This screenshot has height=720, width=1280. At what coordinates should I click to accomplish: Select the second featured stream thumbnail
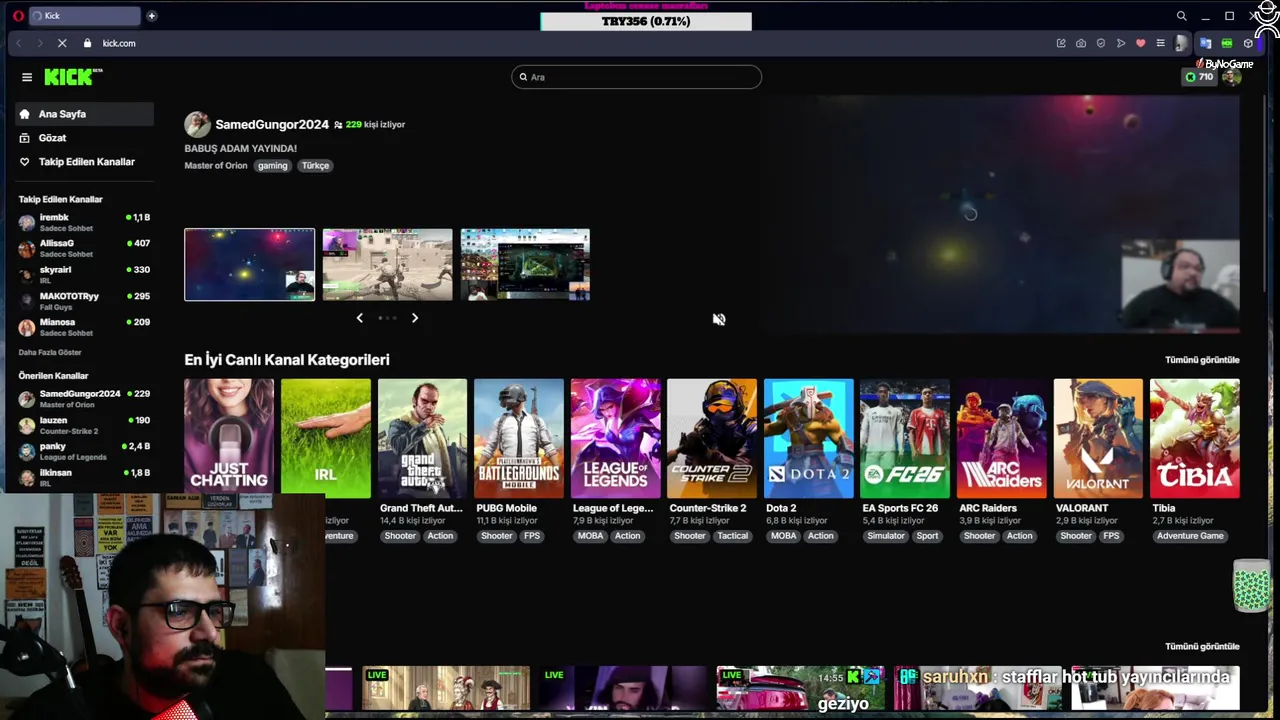click(x=387, y=265)
